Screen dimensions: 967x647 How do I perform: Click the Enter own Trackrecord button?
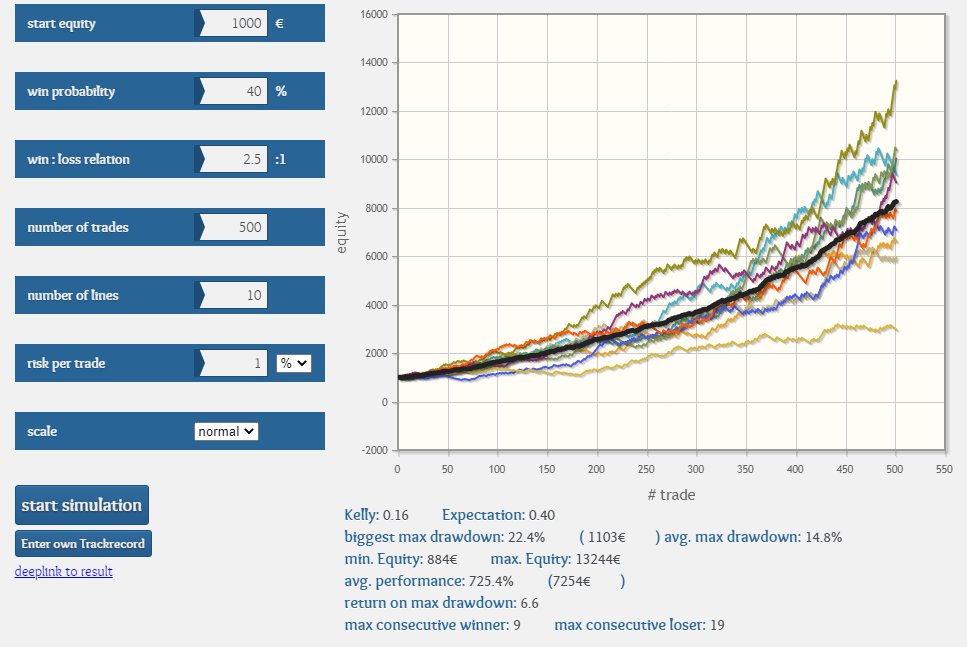82,543
